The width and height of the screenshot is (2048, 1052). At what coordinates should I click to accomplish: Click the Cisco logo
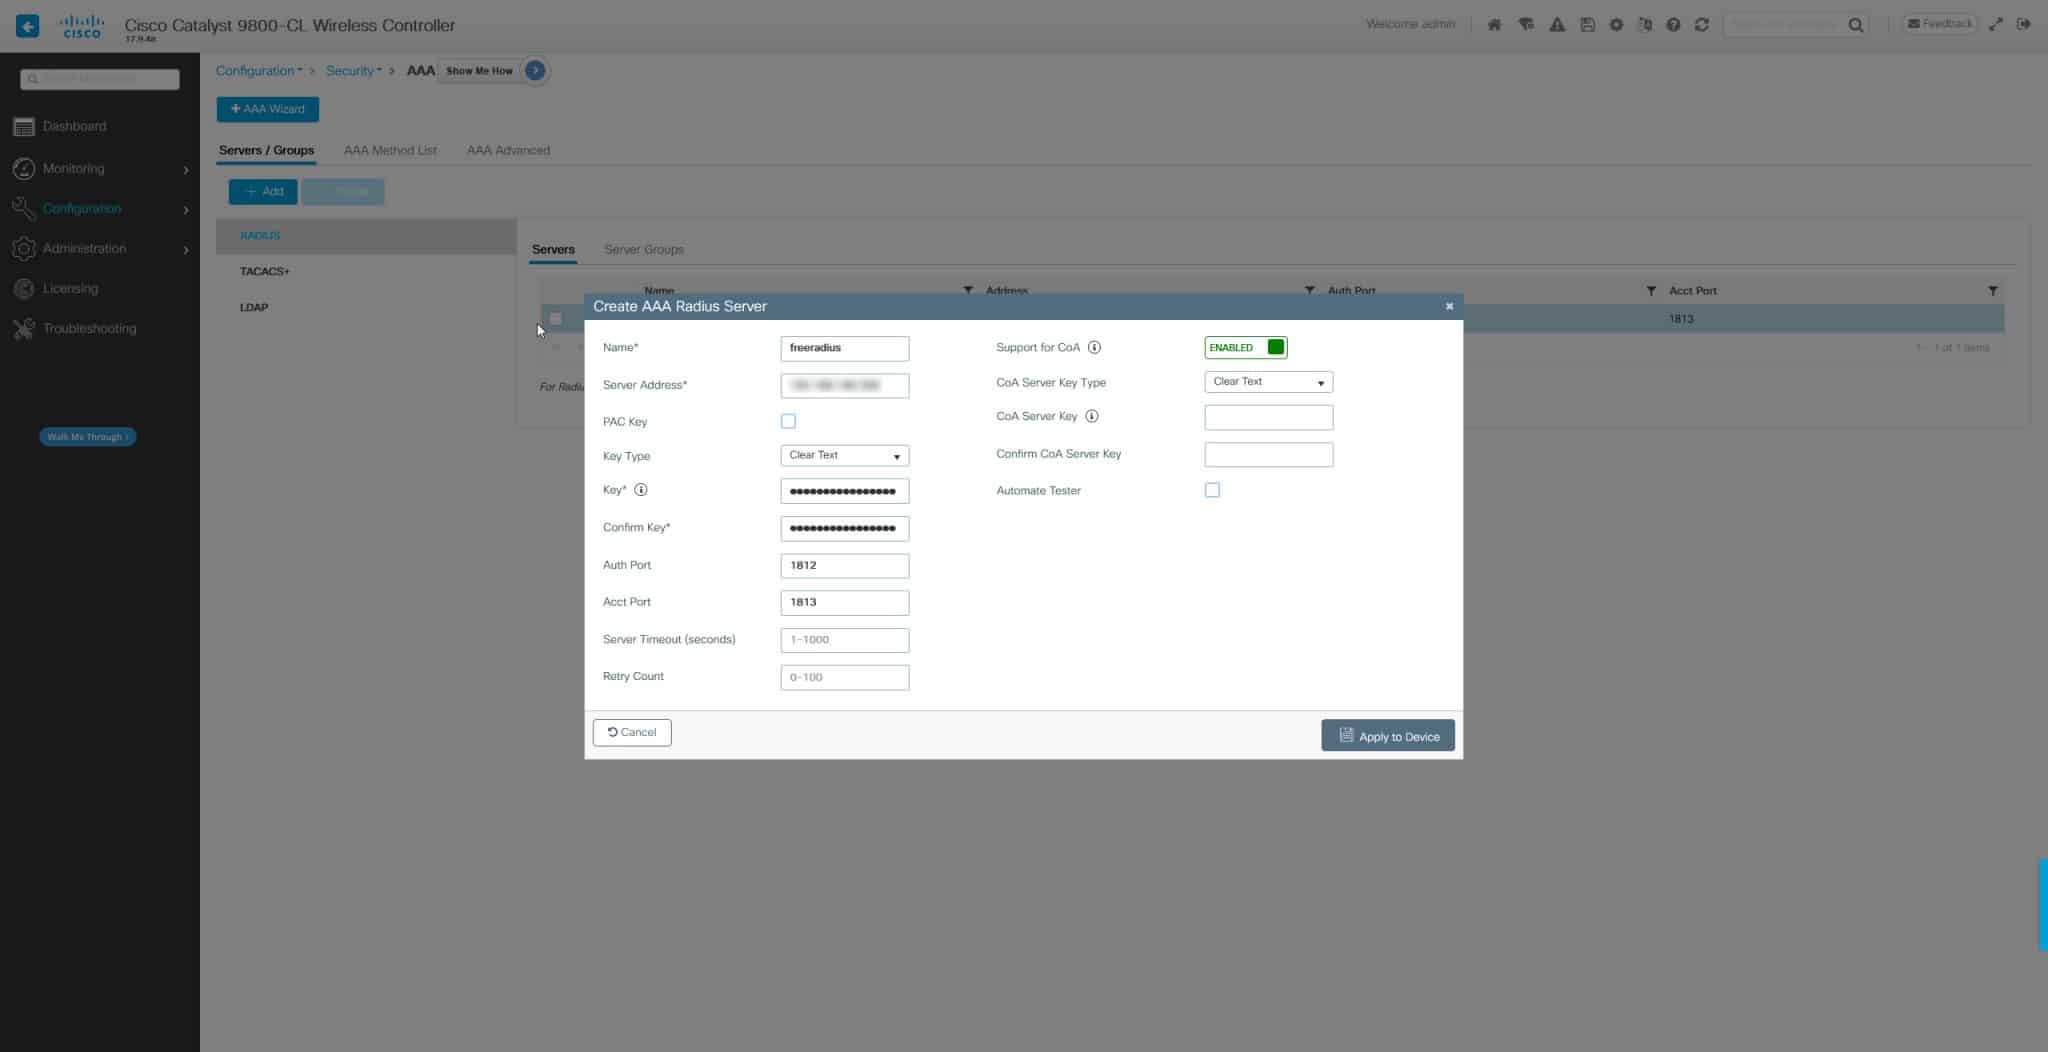(82, 26)
